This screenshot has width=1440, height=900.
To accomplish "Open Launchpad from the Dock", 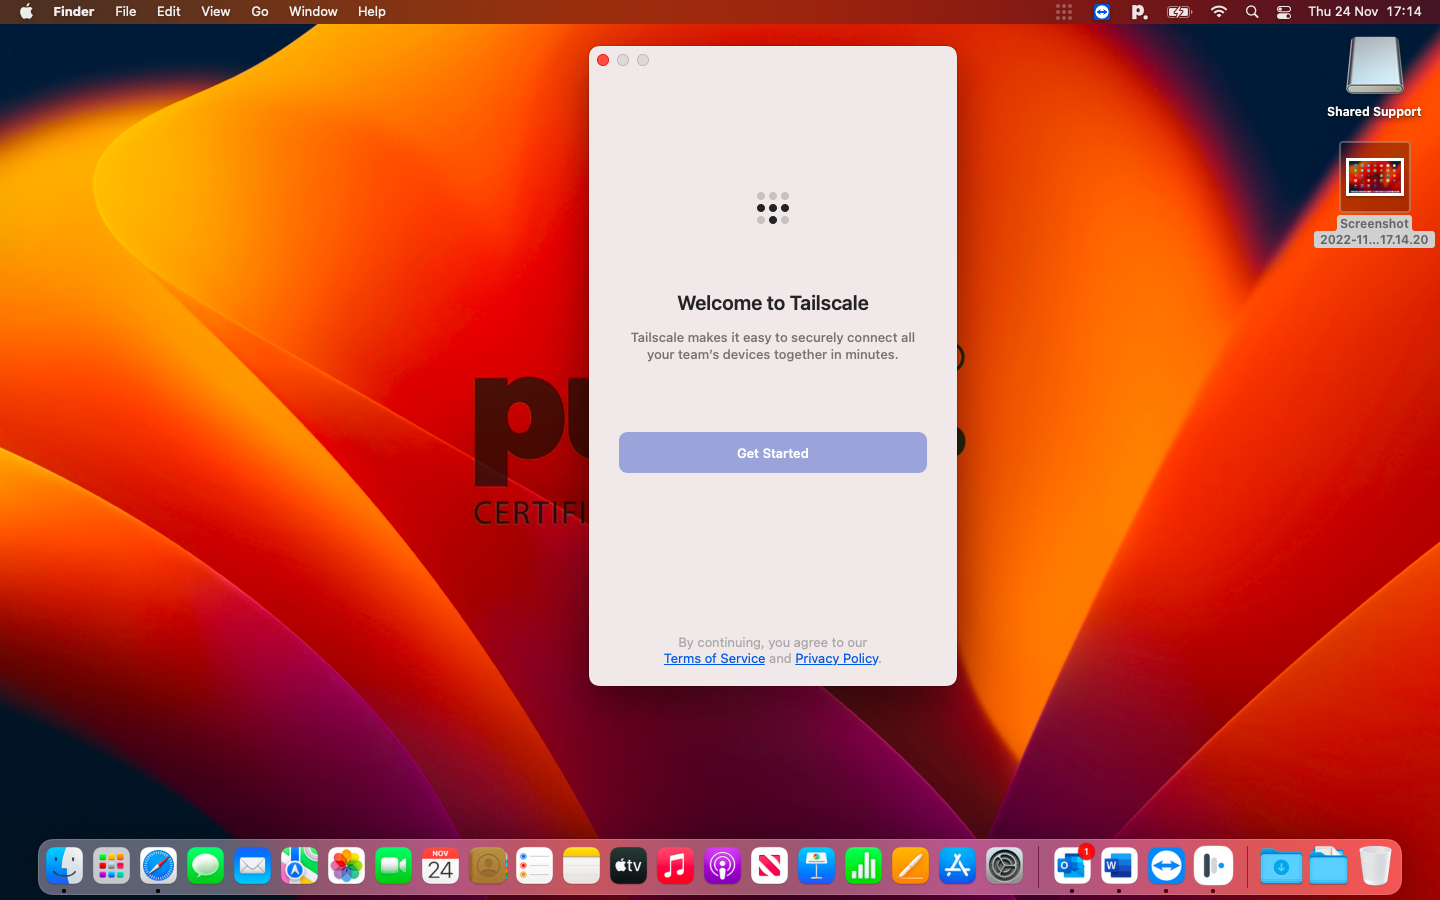I will pyautogui.click(x=111, y=866).
